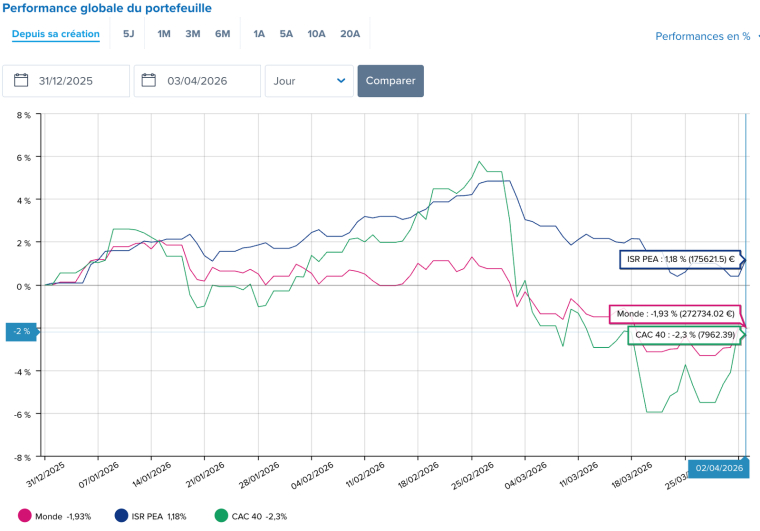Select the Depuis sa création tab
The image size is (760, 531).
click(x=56, y=34)
